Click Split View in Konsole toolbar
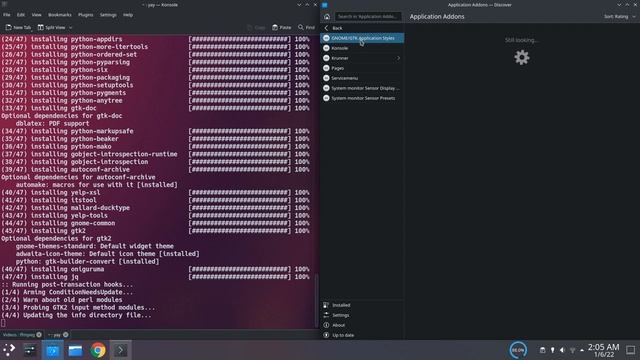Image resolution: width=640 pixels, height=360 pixels. (x=52, y=27)
